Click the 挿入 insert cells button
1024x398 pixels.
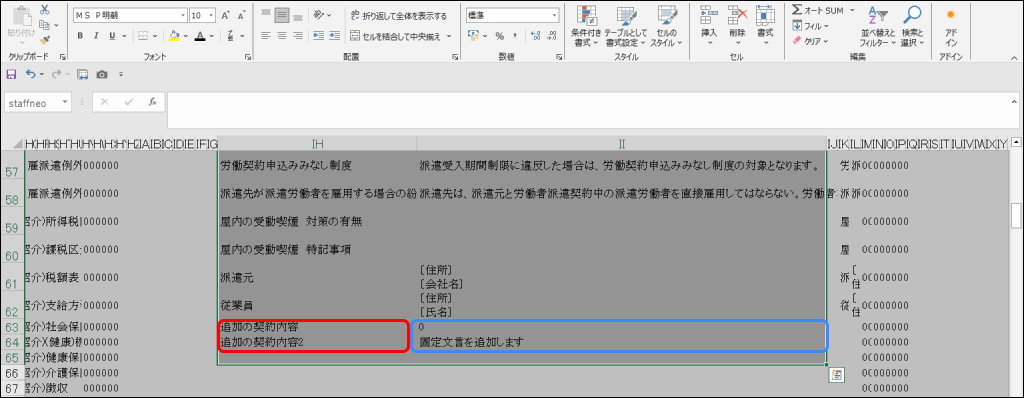(x=709, y=26)
